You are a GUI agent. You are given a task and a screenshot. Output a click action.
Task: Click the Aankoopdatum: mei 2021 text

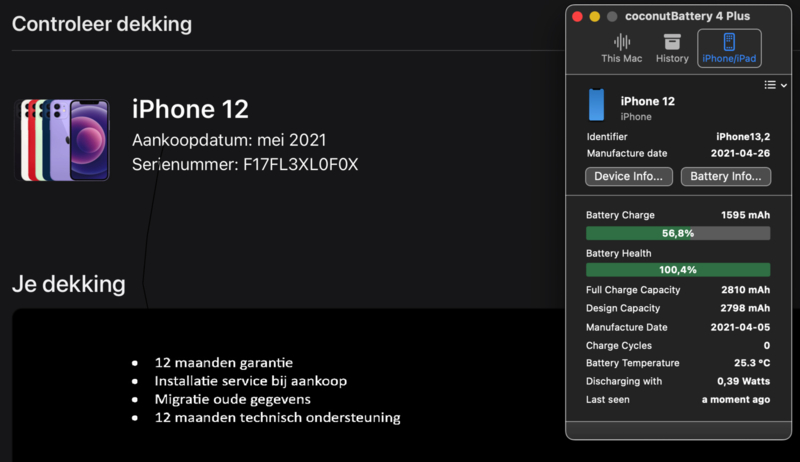[x=229, y=140]
